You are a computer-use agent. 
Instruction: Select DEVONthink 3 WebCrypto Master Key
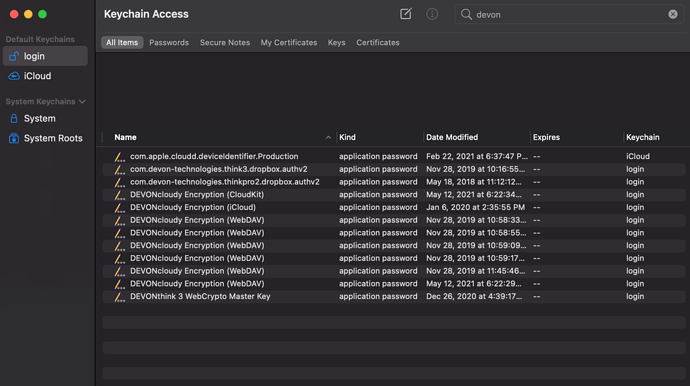tap(394, 297)
